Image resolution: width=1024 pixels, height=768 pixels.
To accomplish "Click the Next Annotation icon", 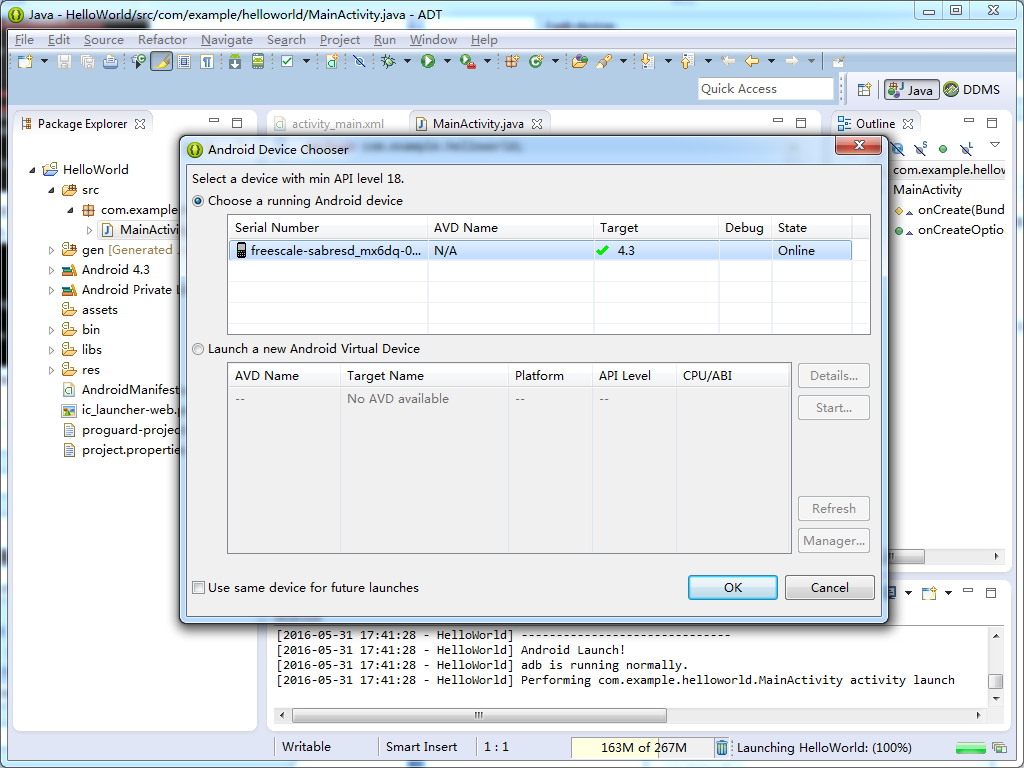I will click(x=647, y=61).
